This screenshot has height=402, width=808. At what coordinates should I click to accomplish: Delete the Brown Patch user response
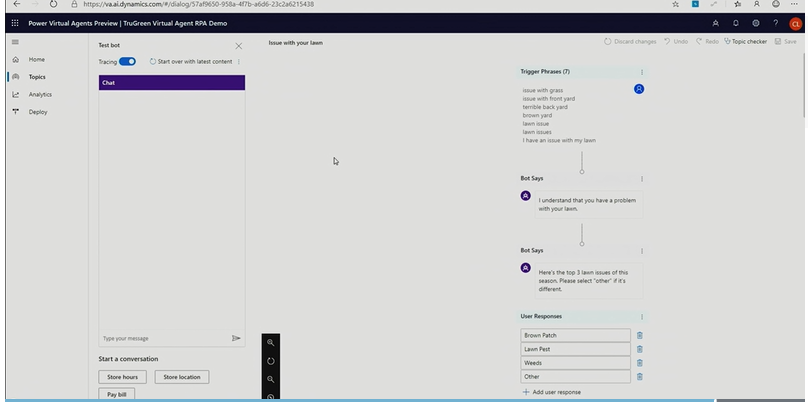[x=640, y=336]
